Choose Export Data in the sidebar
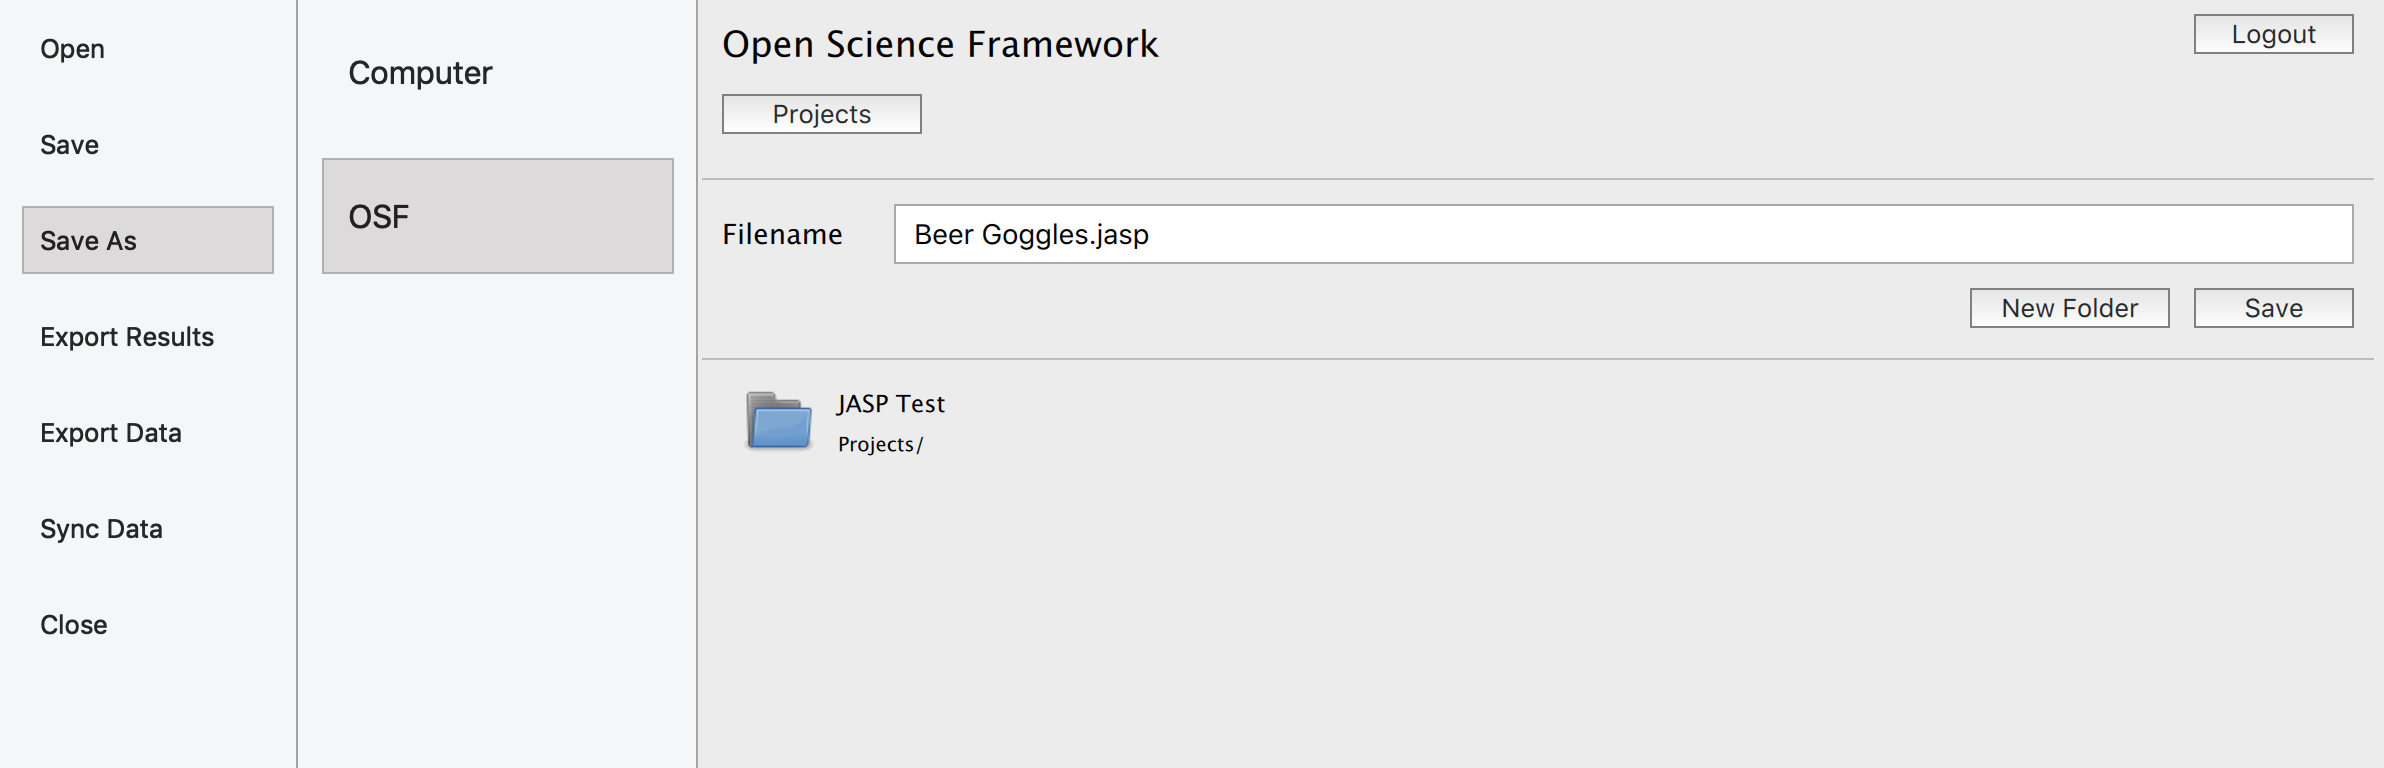The height and width of the screenshot is (768, 2384). pos(111,432)
